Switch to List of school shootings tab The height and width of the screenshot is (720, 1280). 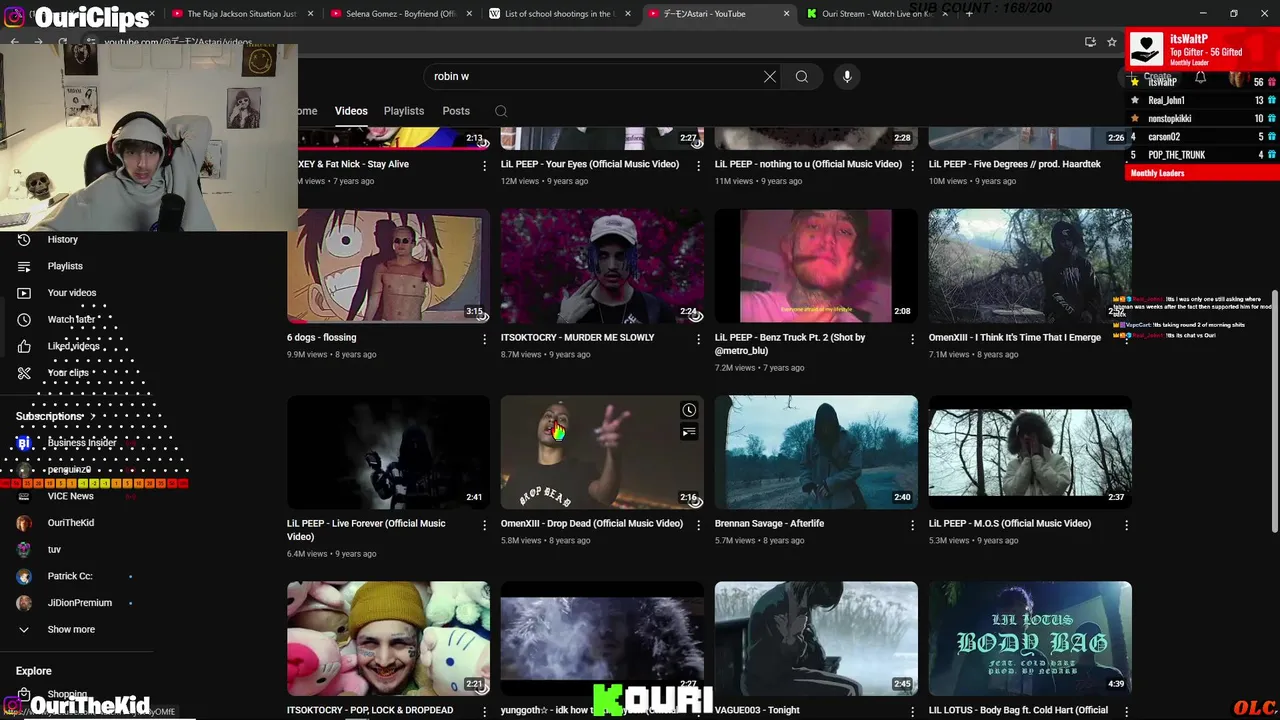click(x=558, y=14)
